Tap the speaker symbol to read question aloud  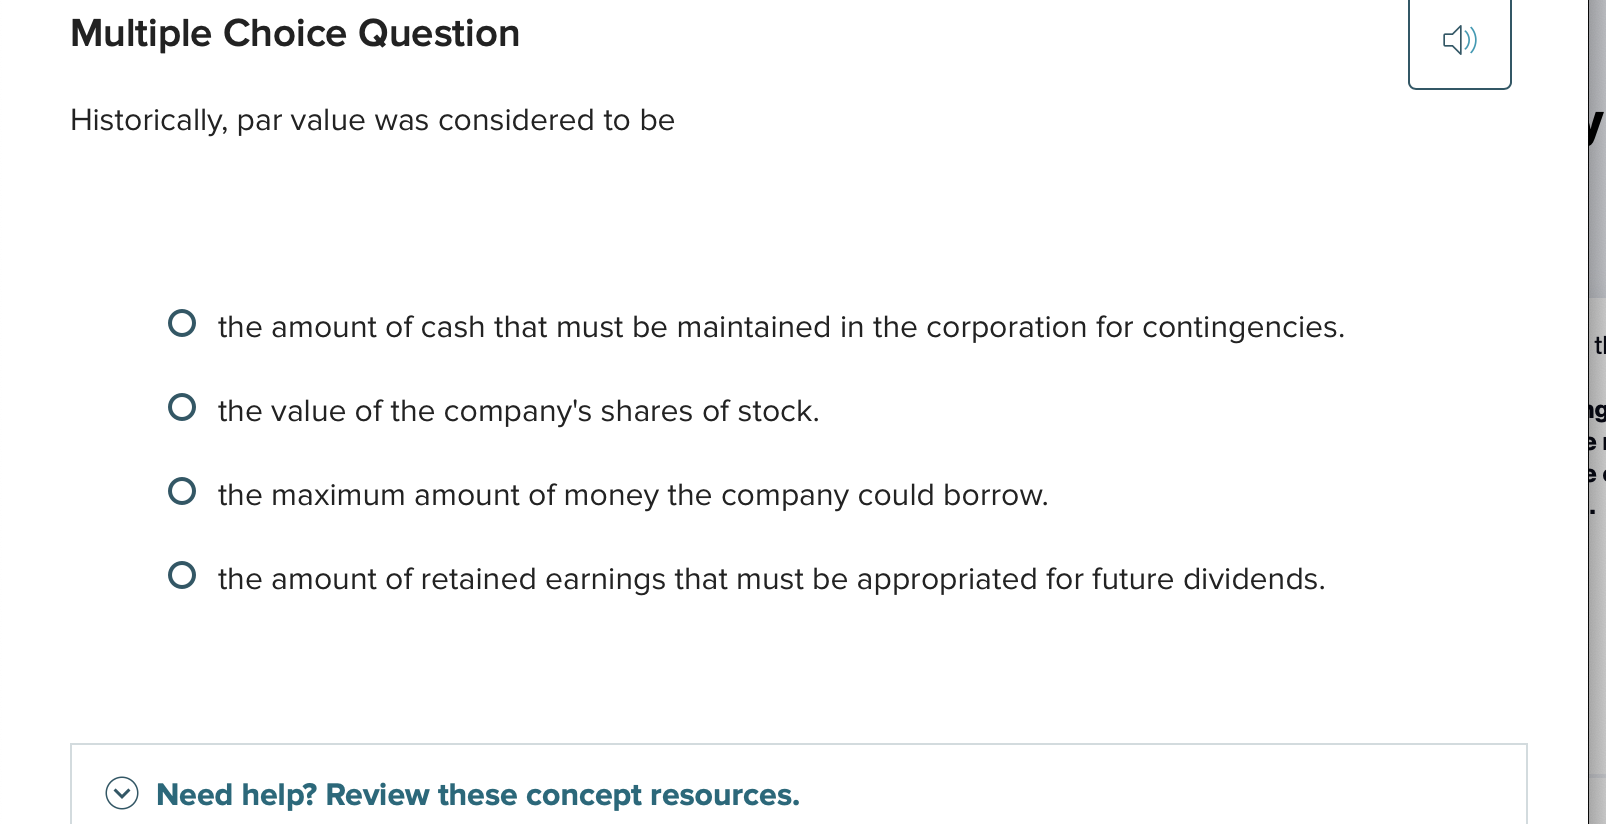(1460, 40)
